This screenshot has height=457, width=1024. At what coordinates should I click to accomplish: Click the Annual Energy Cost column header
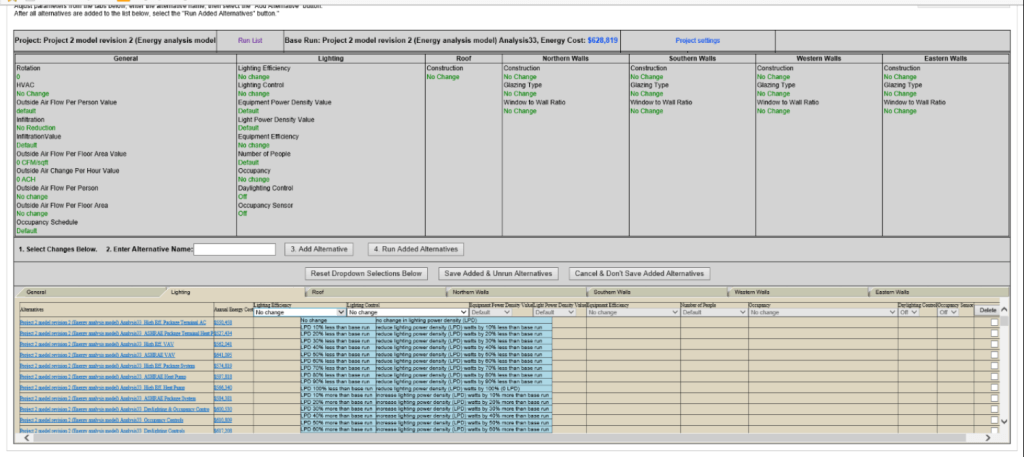pyautogui.click(x=234, y=309)
